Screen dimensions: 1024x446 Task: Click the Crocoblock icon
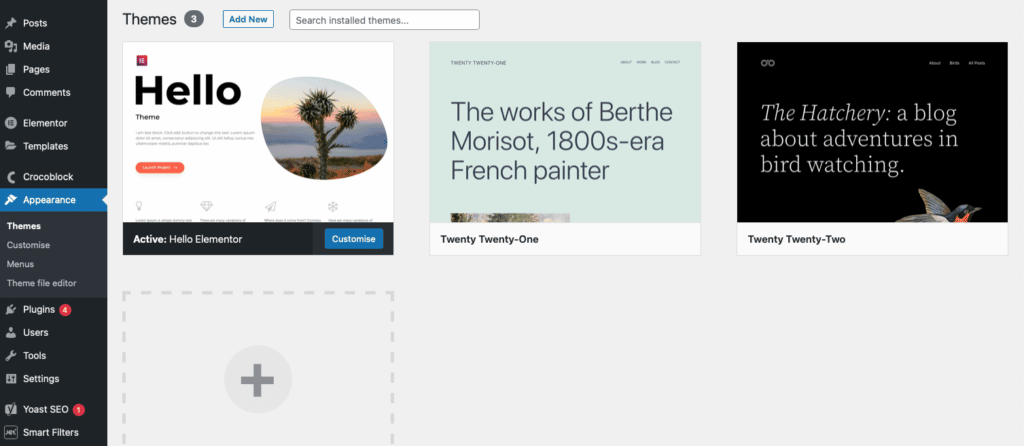tap(11, 177)
